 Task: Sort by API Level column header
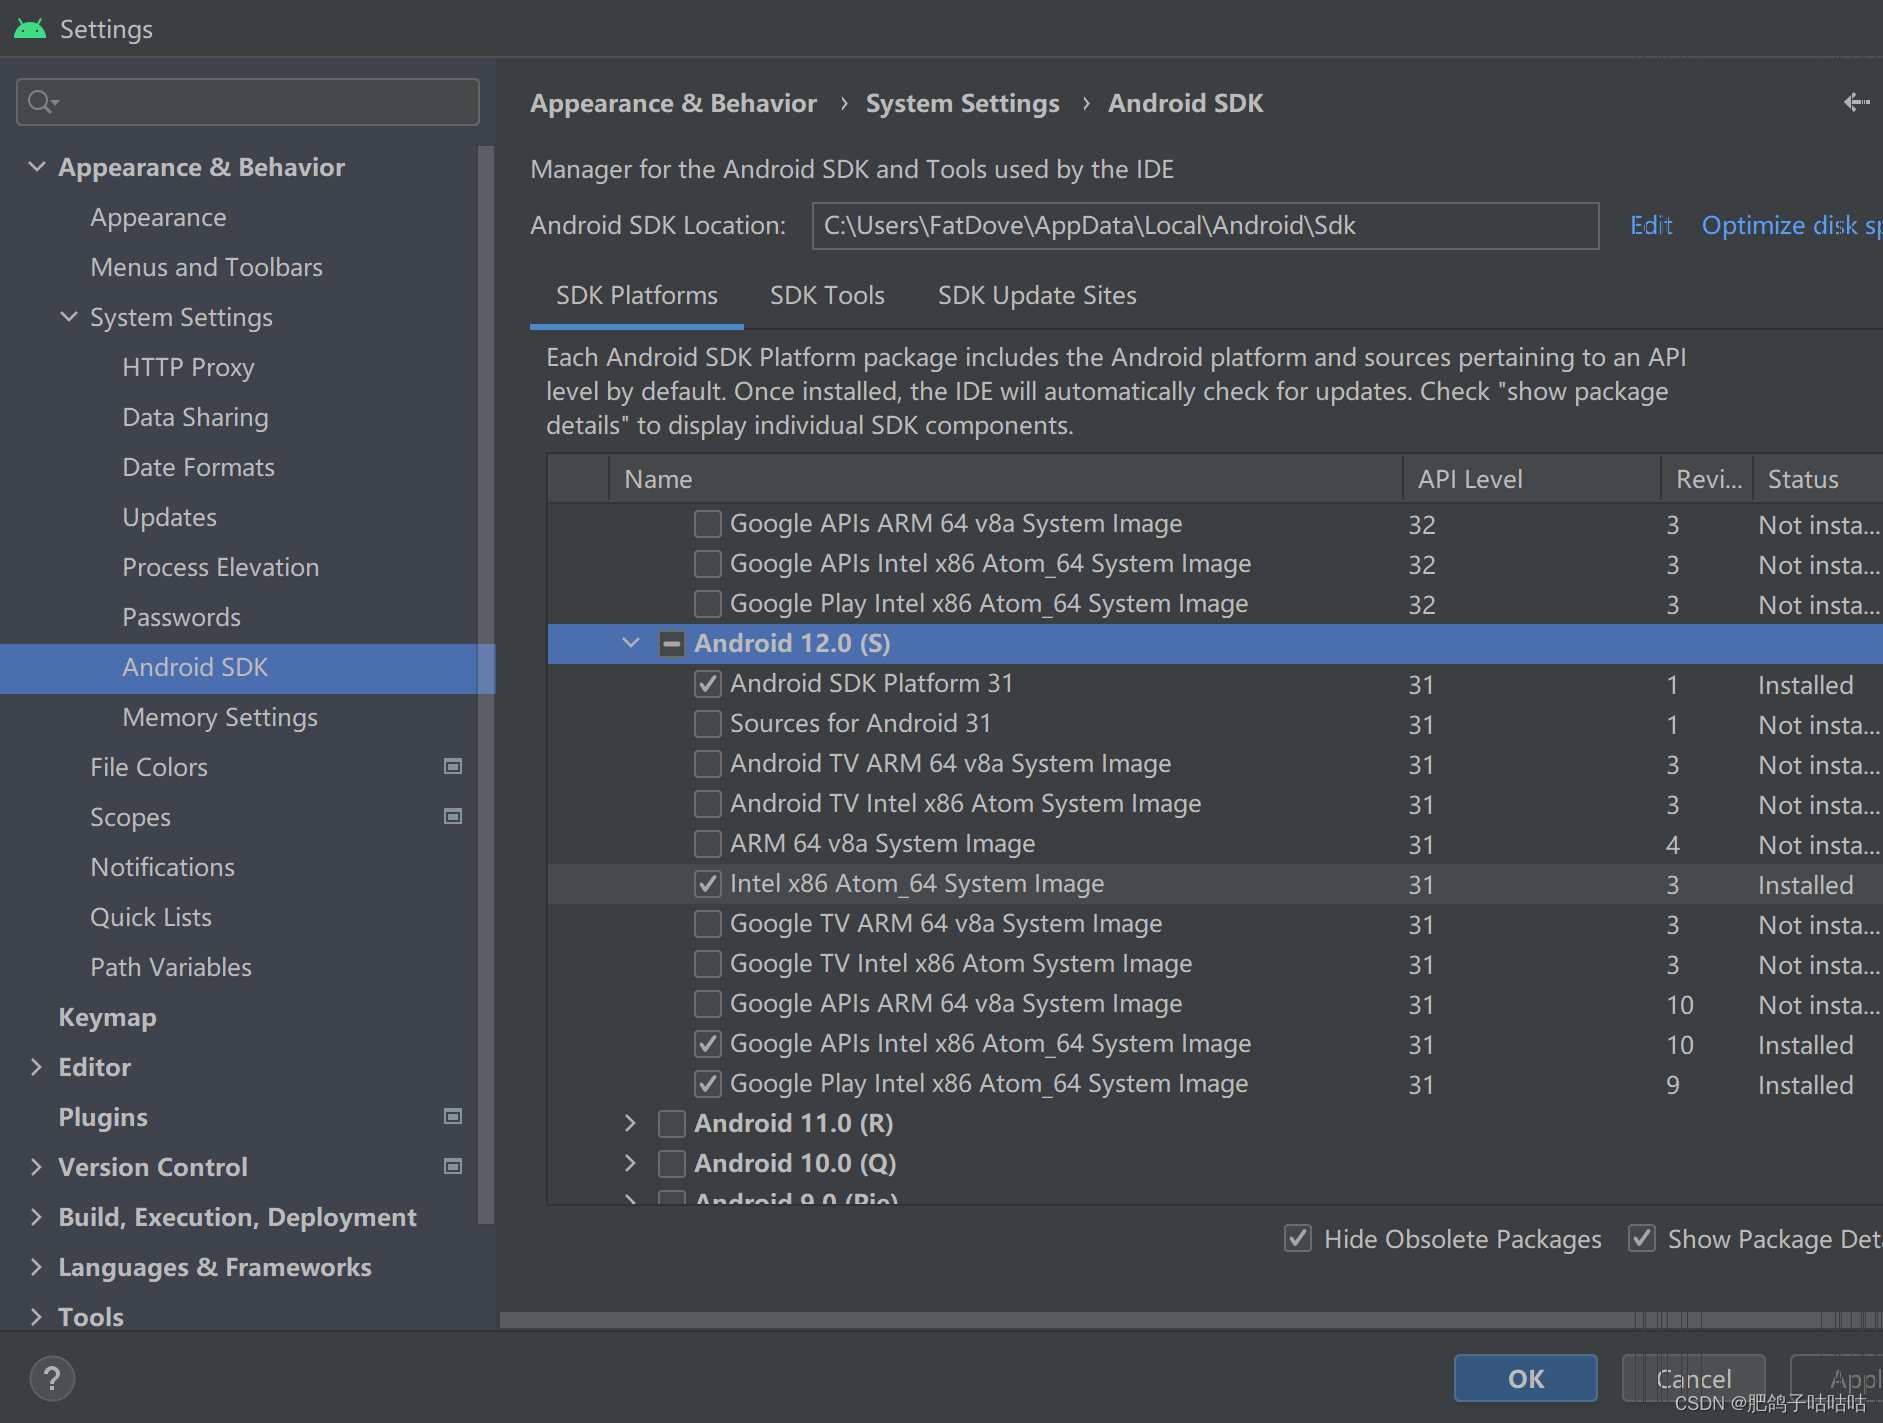[1531, 479]
